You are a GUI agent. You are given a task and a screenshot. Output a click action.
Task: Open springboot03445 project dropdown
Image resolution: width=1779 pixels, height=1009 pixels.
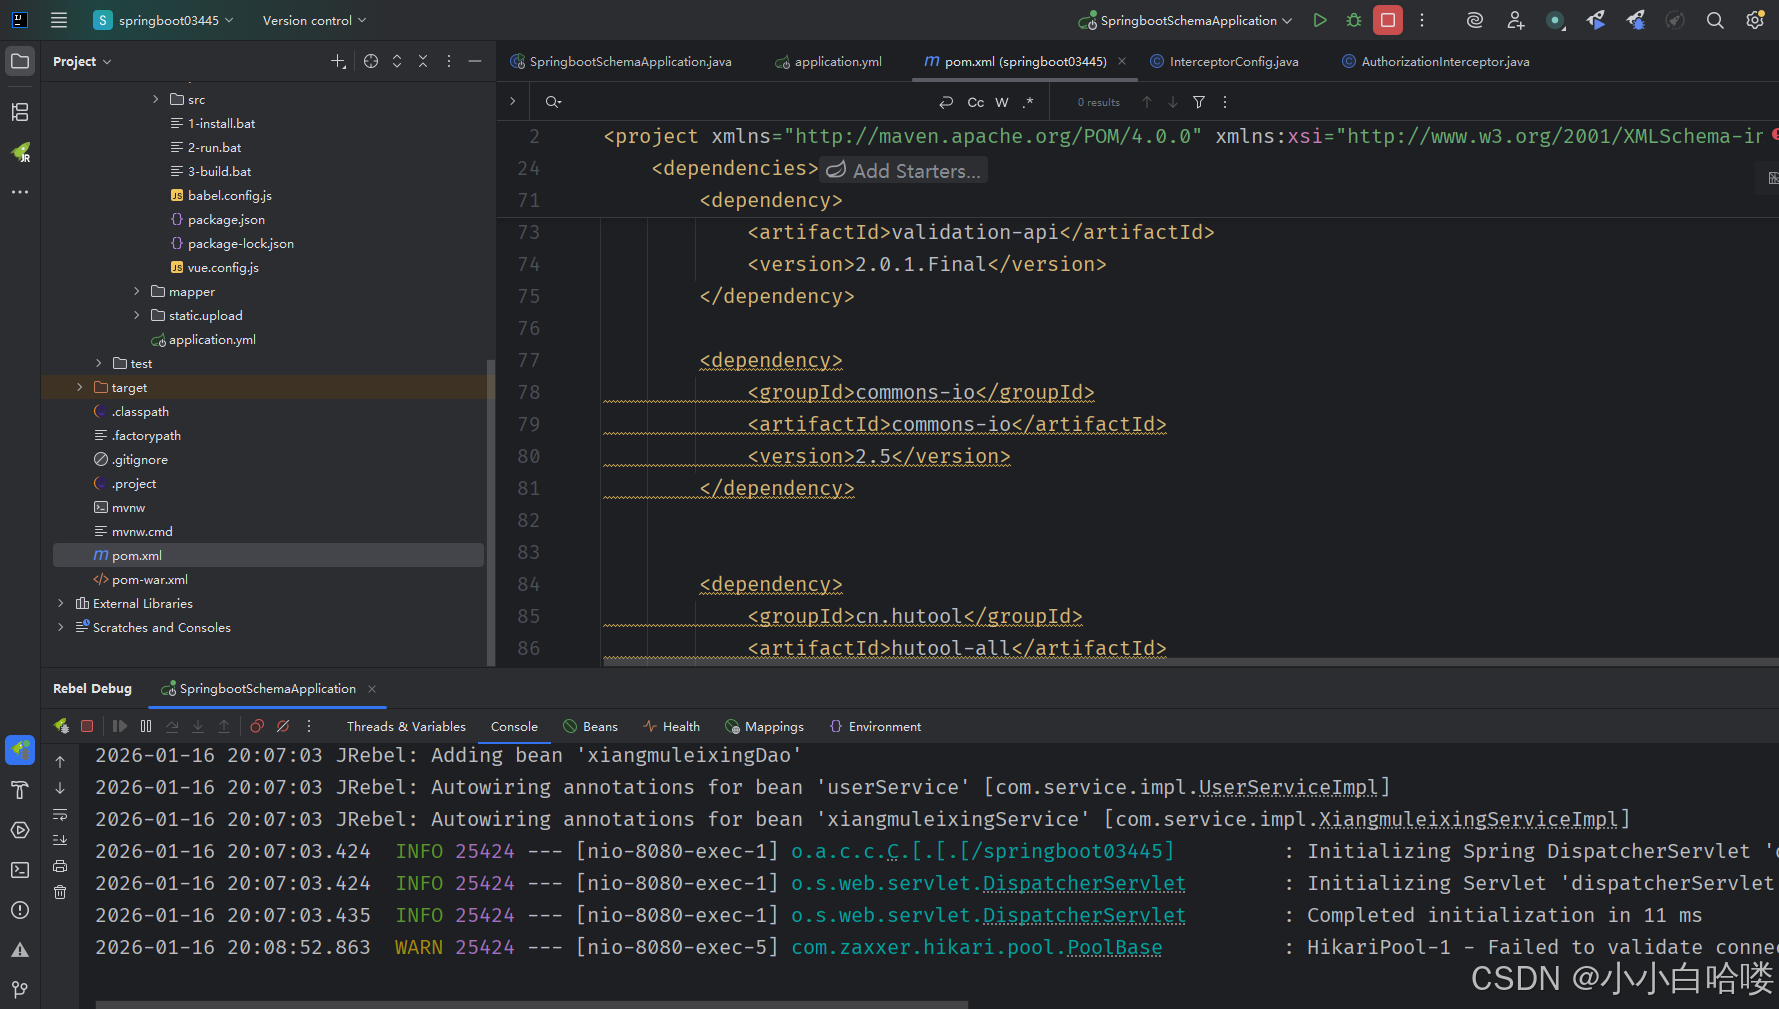pos(164,20)
